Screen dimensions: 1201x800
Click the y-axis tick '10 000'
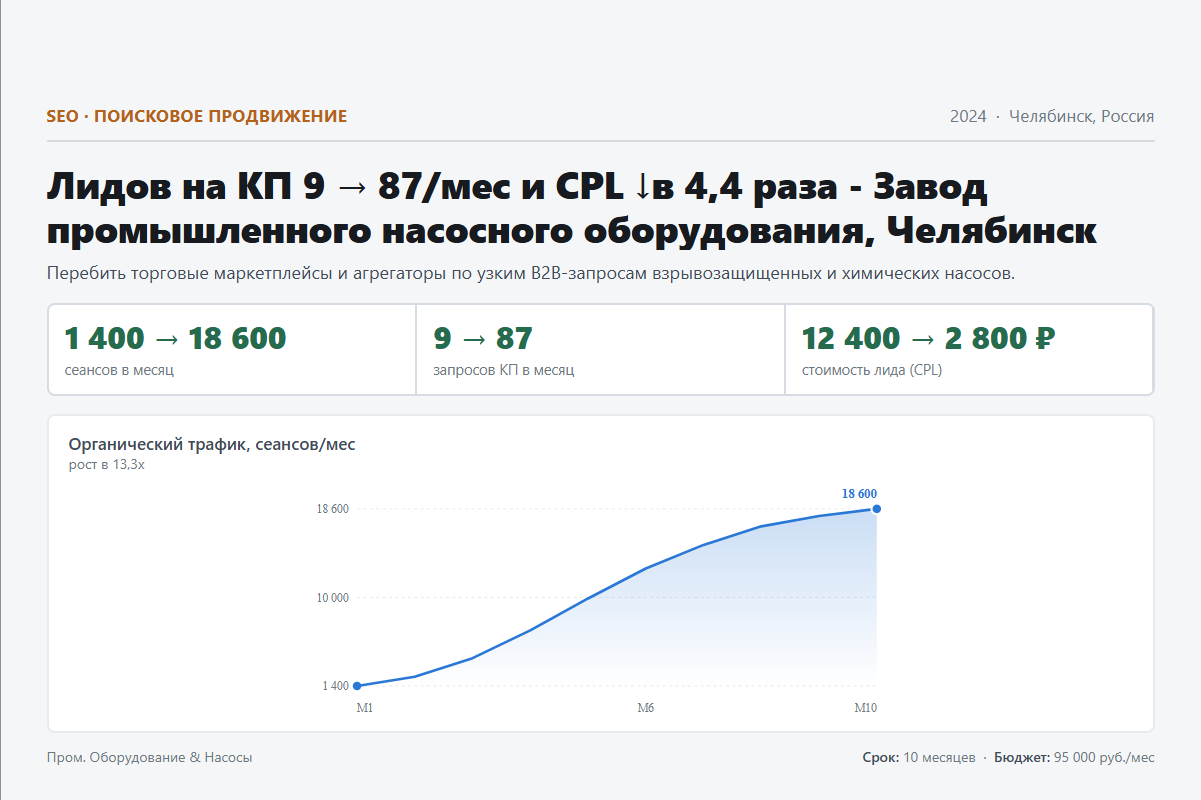[x=333, y=598]
